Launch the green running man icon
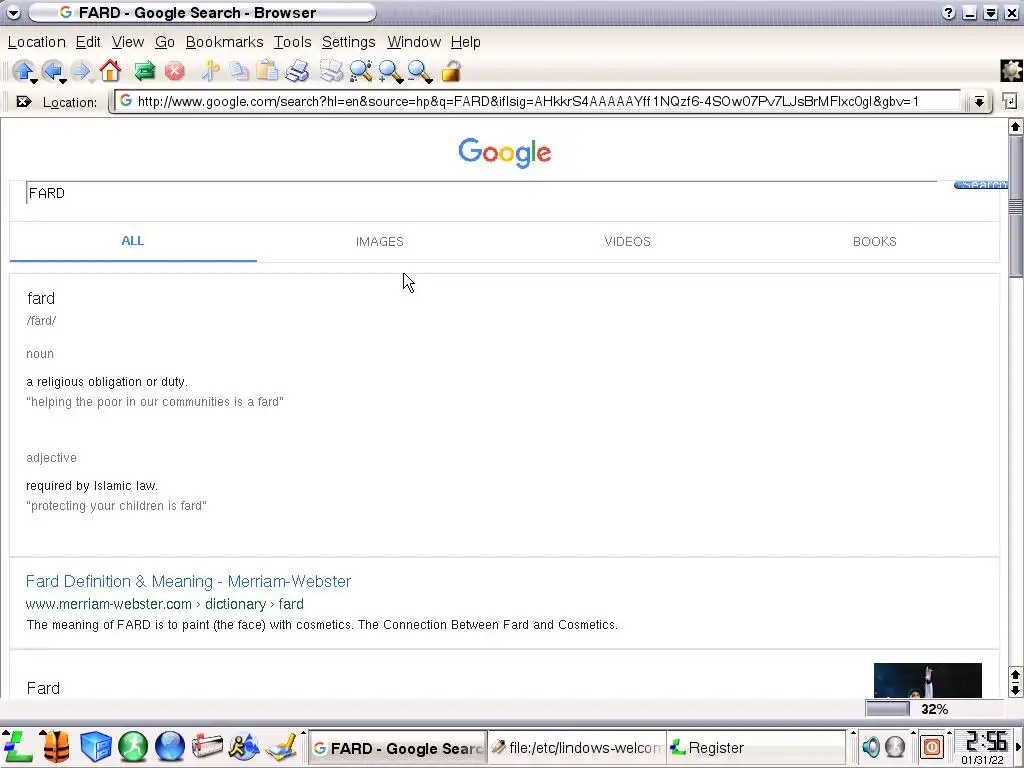 click(133, 746)
